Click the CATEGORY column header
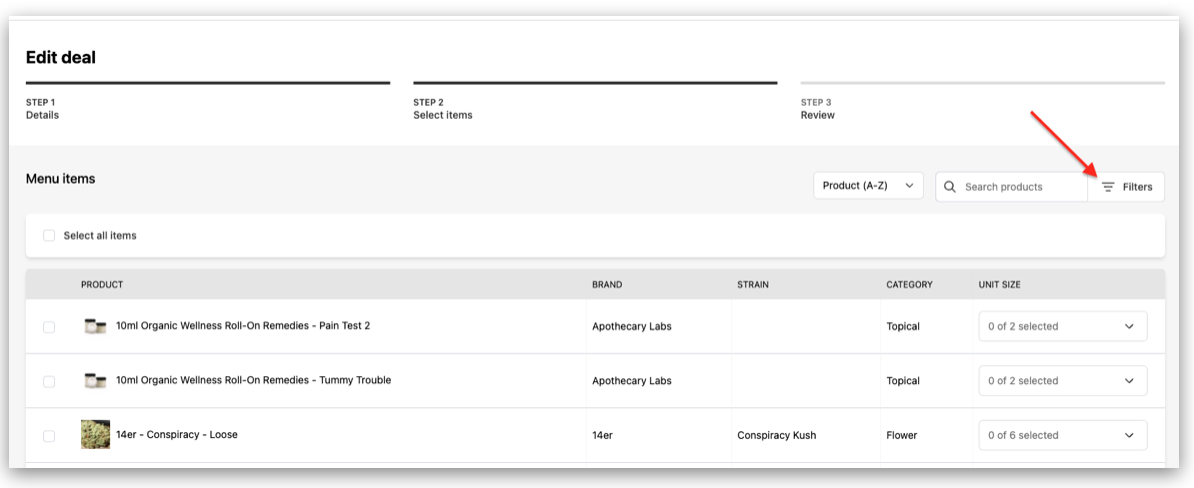 909,285
